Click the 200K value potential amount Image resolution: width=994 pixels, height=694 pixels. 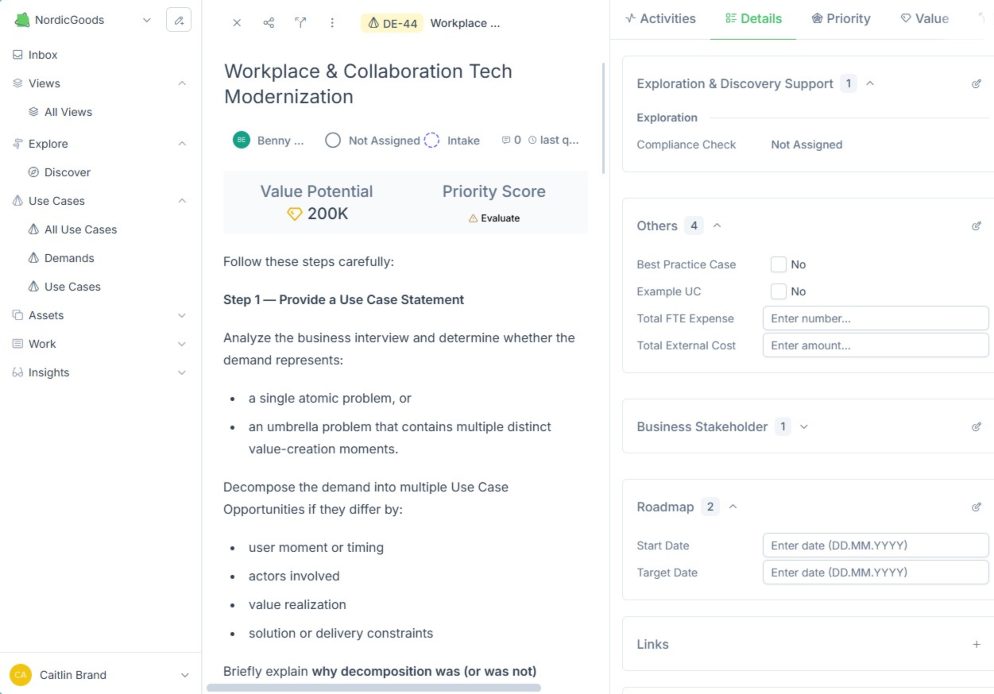pyautogui.click(x=328, y=214)
